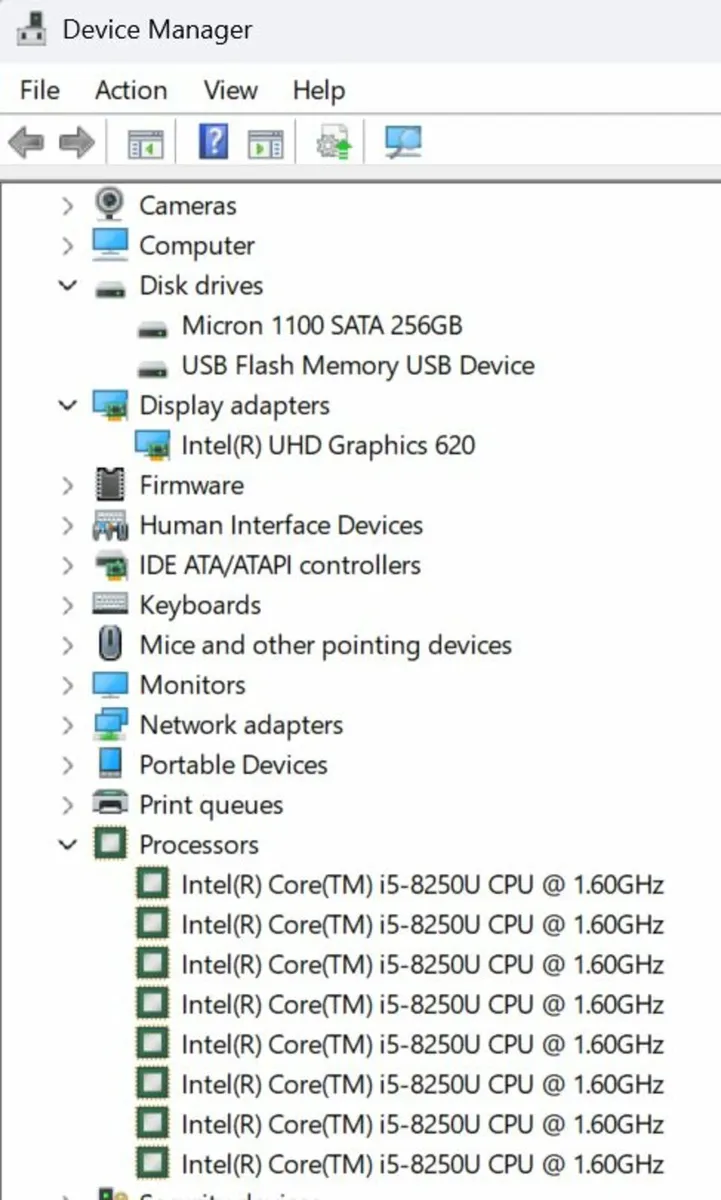
Task: Expand the Network adapters category
Action: 66,724
